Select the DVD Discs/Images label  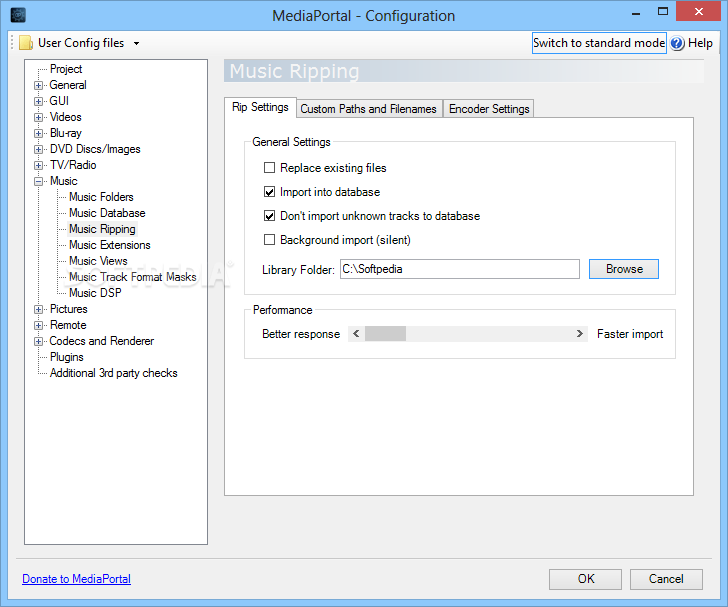pyautogui.click(x=95, y=149)
